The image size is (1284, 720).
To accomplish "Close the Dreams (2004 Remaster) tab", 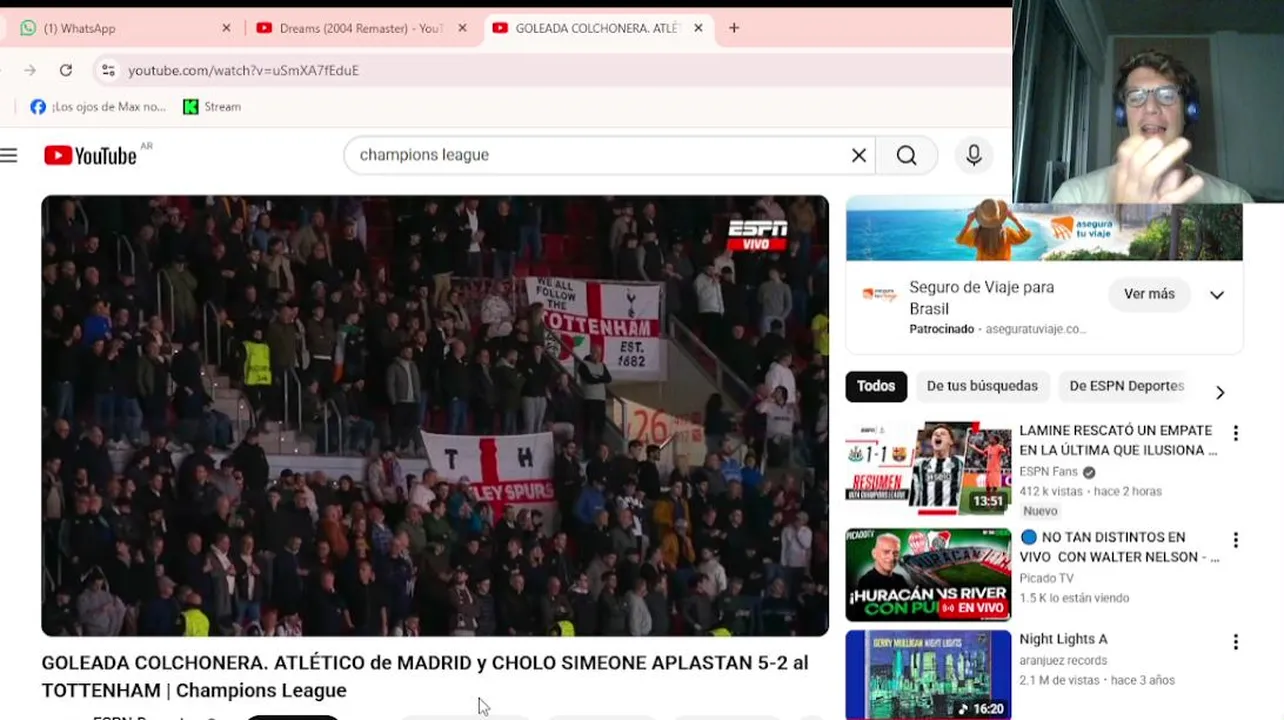I will (x=462, y=28).
